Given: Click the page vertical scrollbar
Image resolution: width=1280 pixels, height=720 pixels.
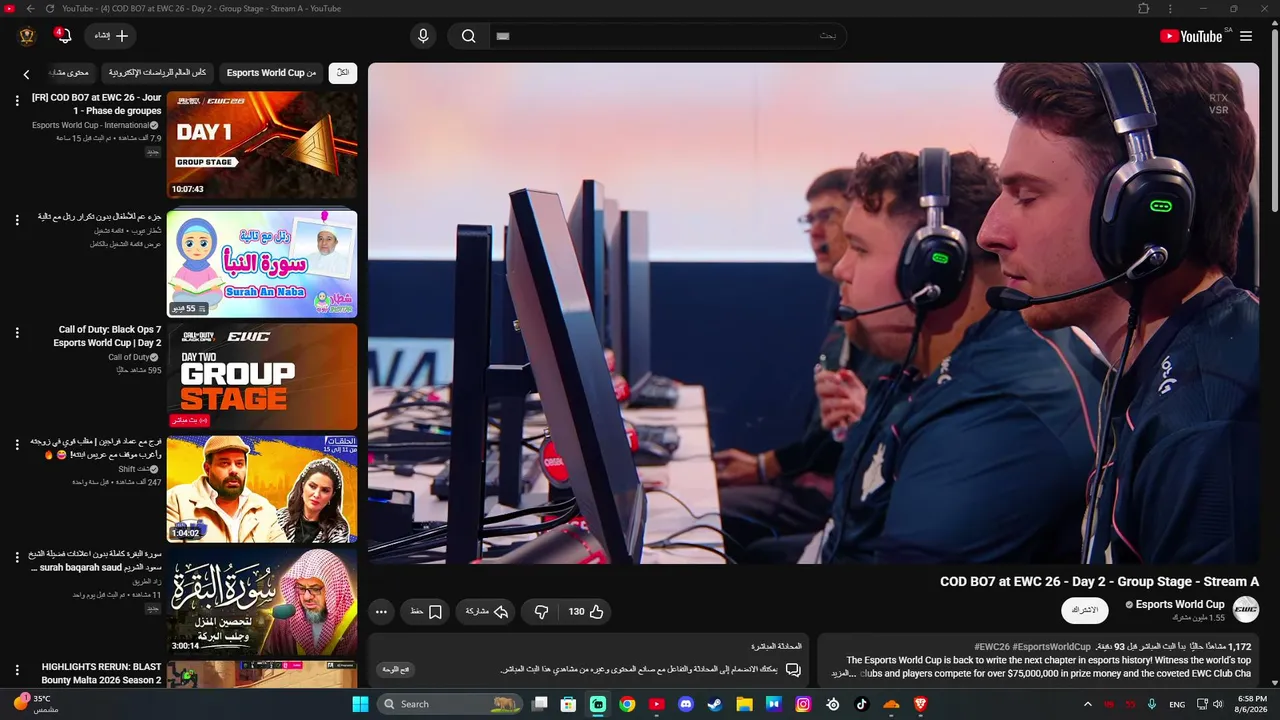Looking at the screenshot, I should tap(1274, 120).
